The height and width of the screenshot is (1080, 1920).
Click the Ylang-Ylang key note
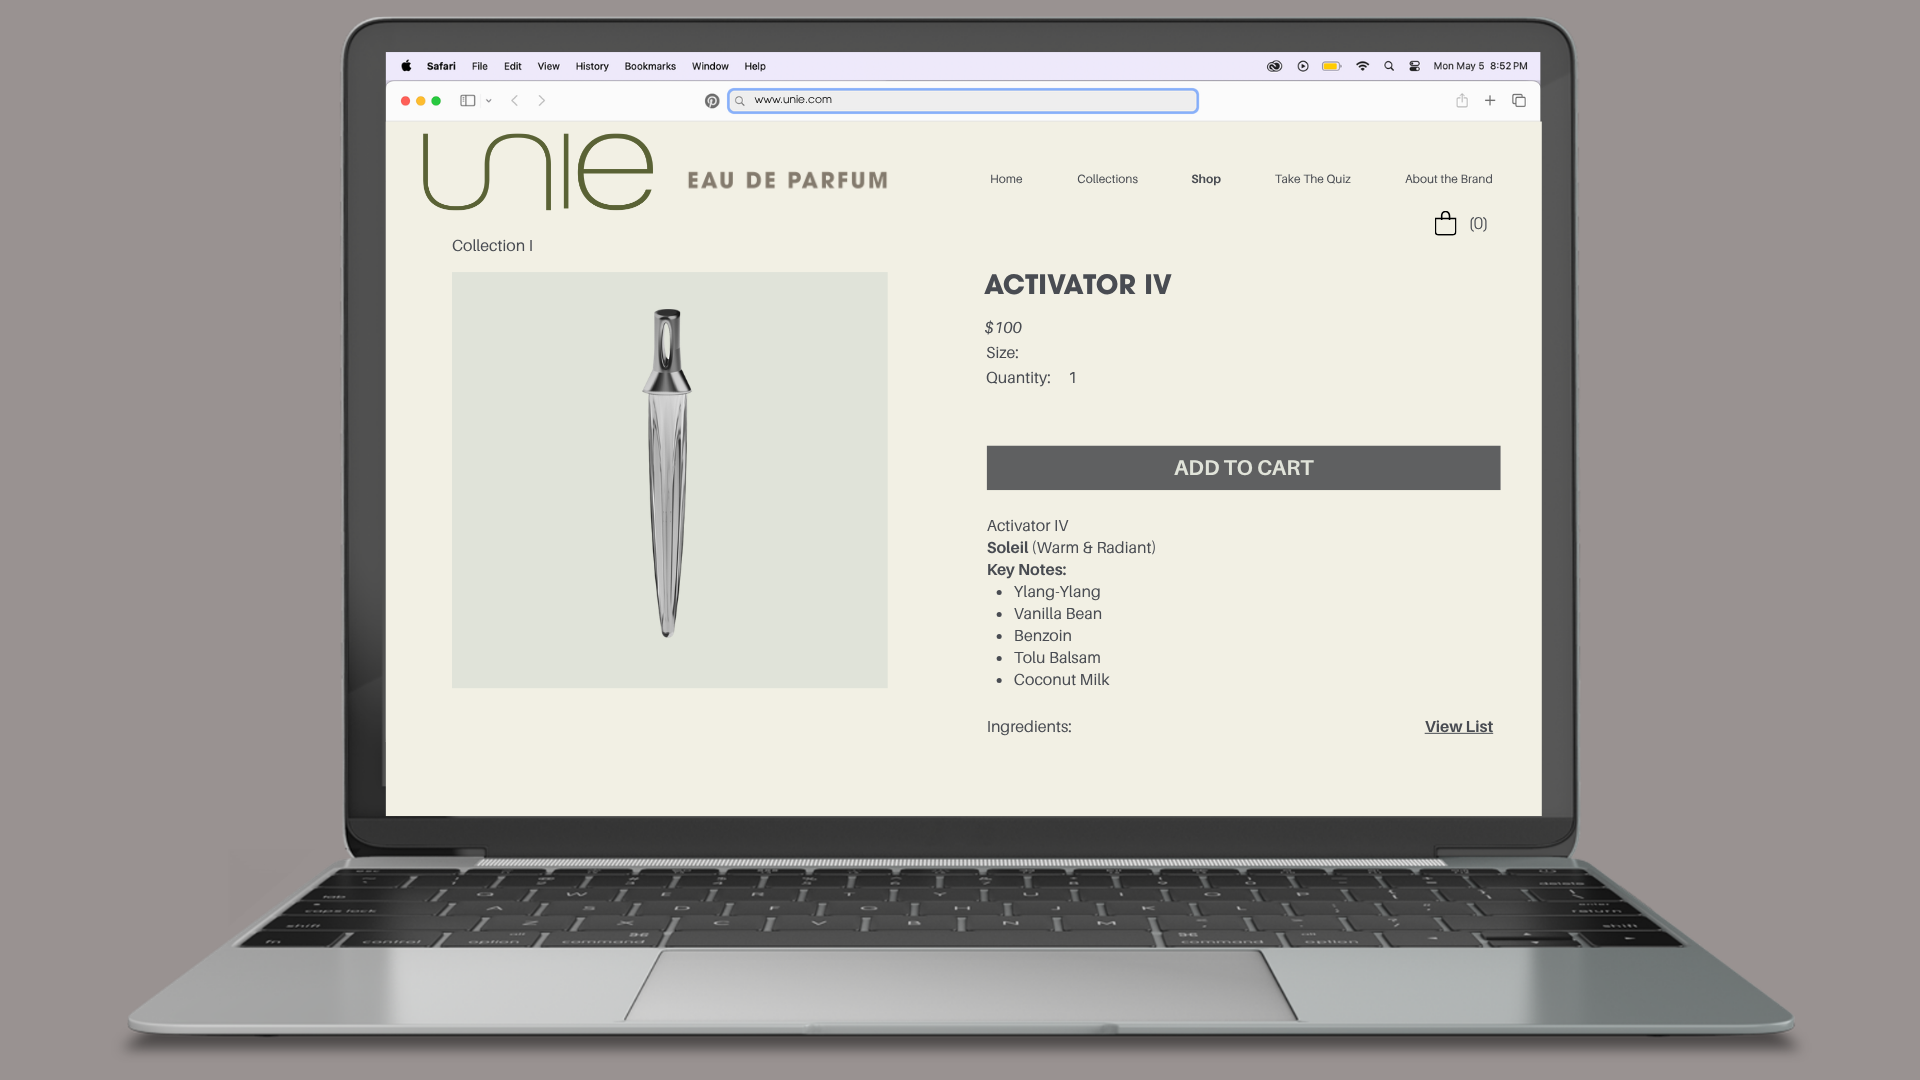[1057, 592]
